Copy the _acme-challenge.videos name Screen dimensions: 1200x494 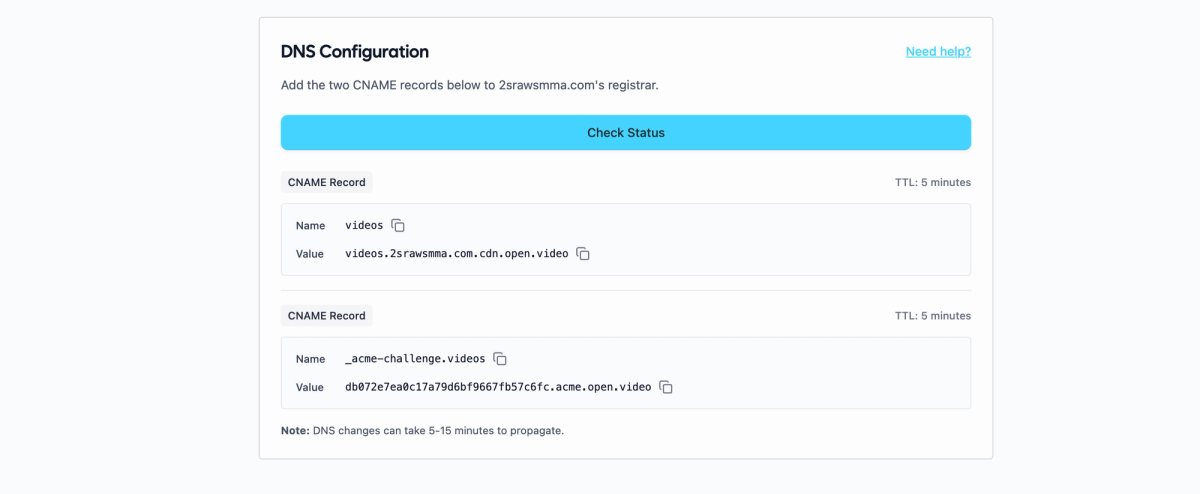point(501,359)
